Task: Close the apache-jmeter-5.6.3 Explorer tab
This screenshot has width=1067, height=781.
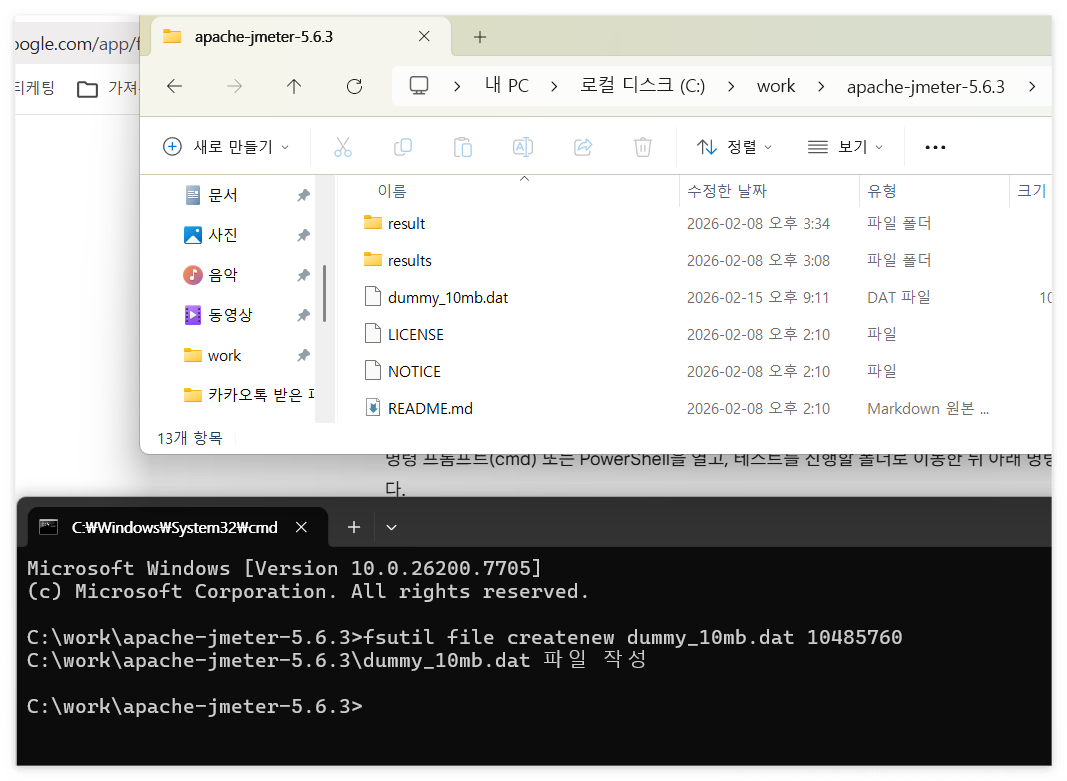Action: click(x=424, y=36)
